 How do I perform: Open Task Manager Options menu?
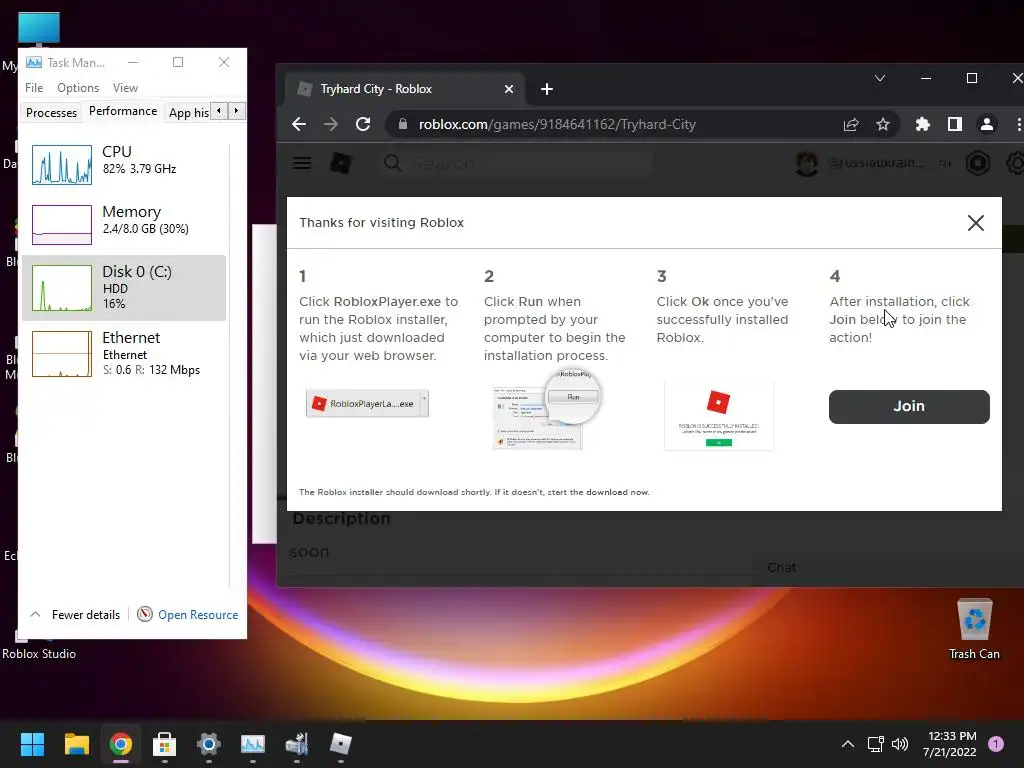point(78,88)
